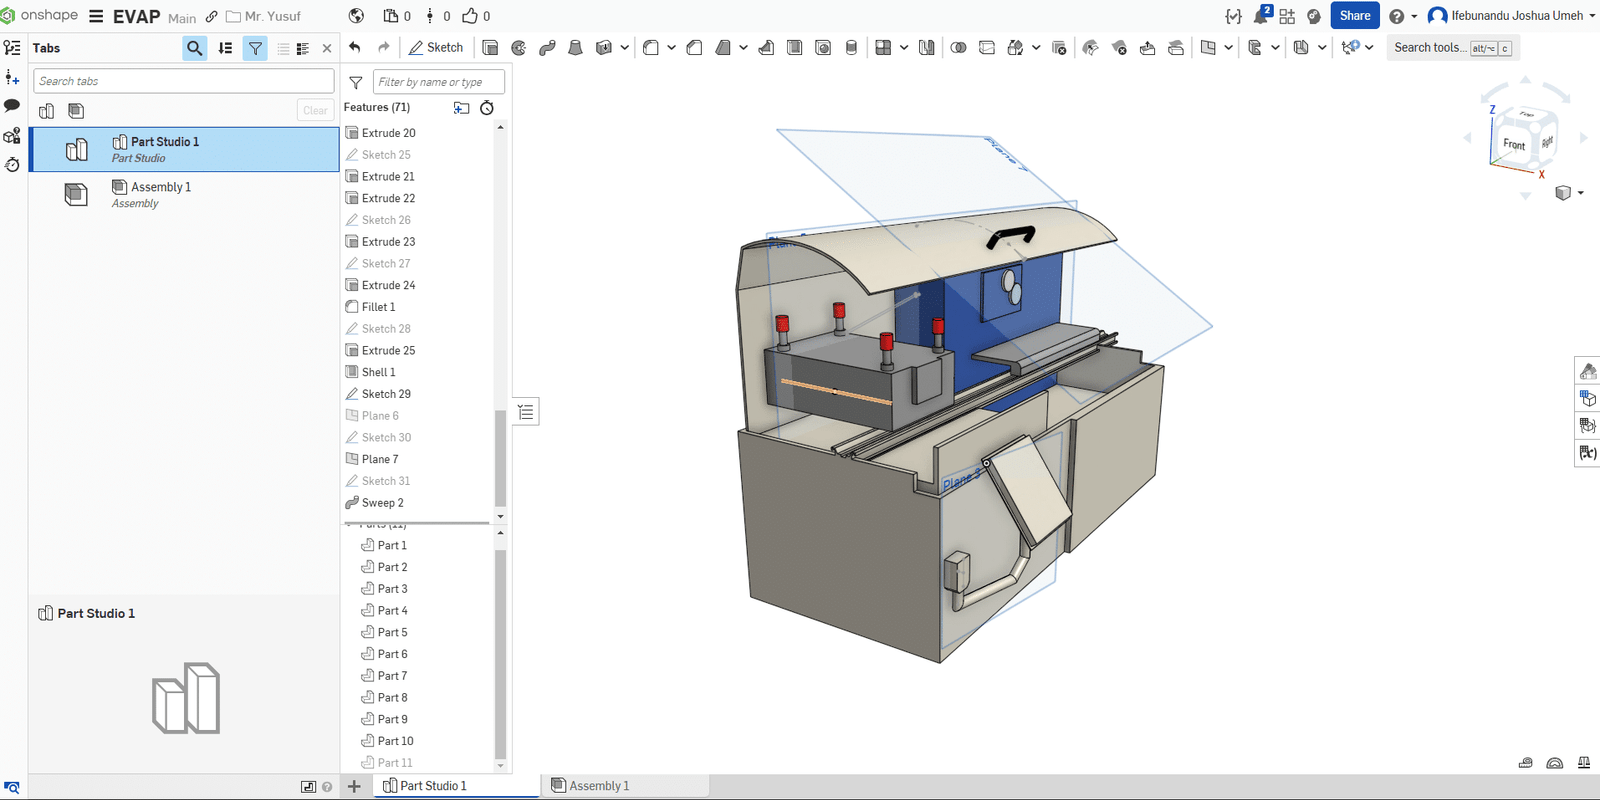Open the view cube display options dropdown
The image size is (1600, 800).
[1580, 193]
